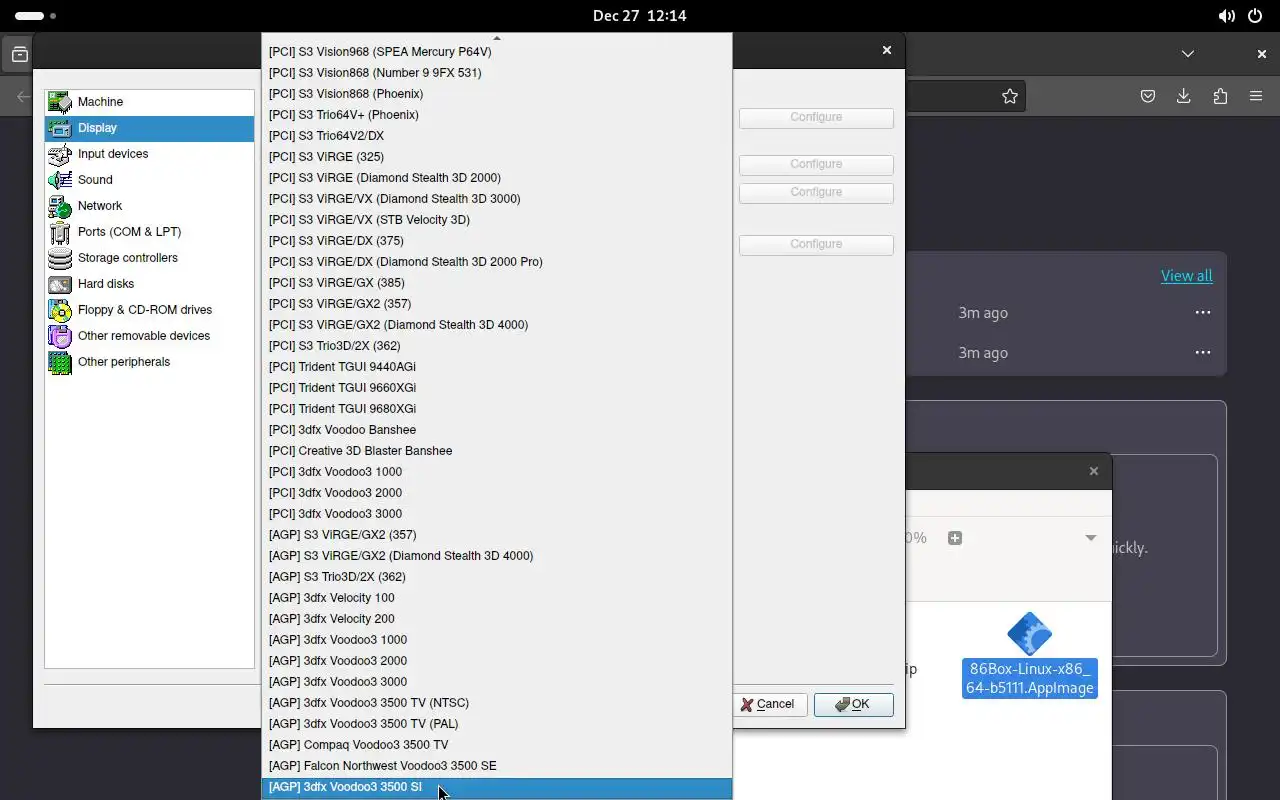Screen dimensions: 1280x800
Task: Click the fourth Configure button
Action: click(x=816, y=244)
